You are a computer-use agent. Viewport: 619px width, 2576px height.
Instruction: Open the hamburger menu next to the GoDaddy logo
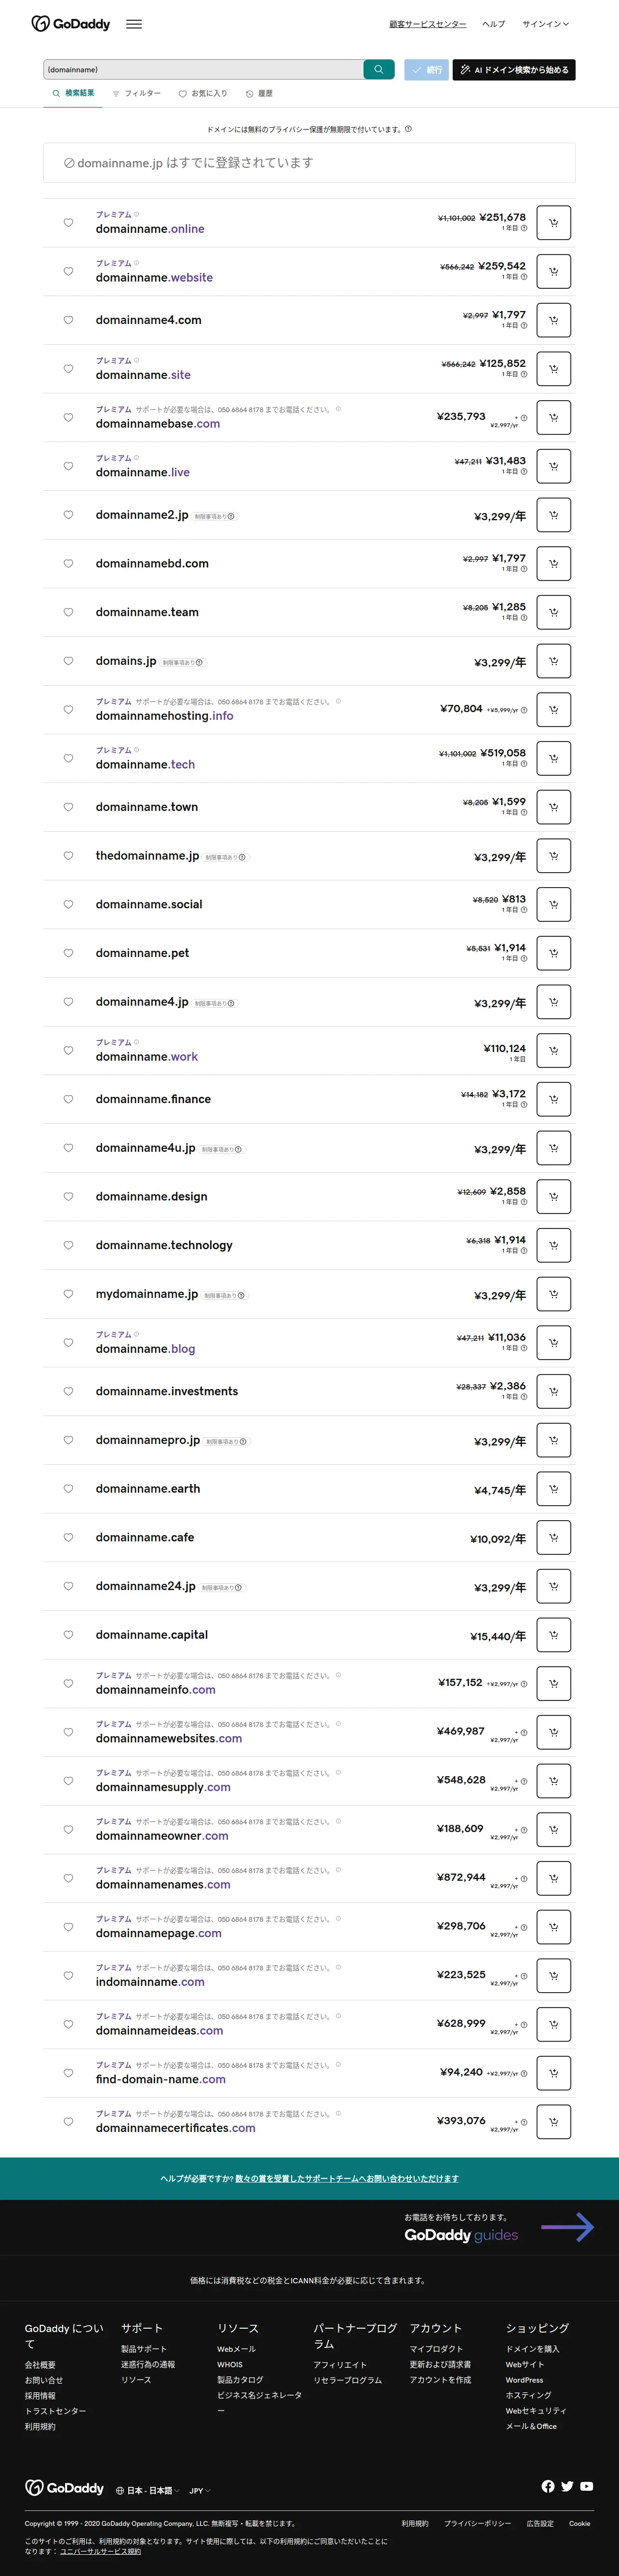134,24
